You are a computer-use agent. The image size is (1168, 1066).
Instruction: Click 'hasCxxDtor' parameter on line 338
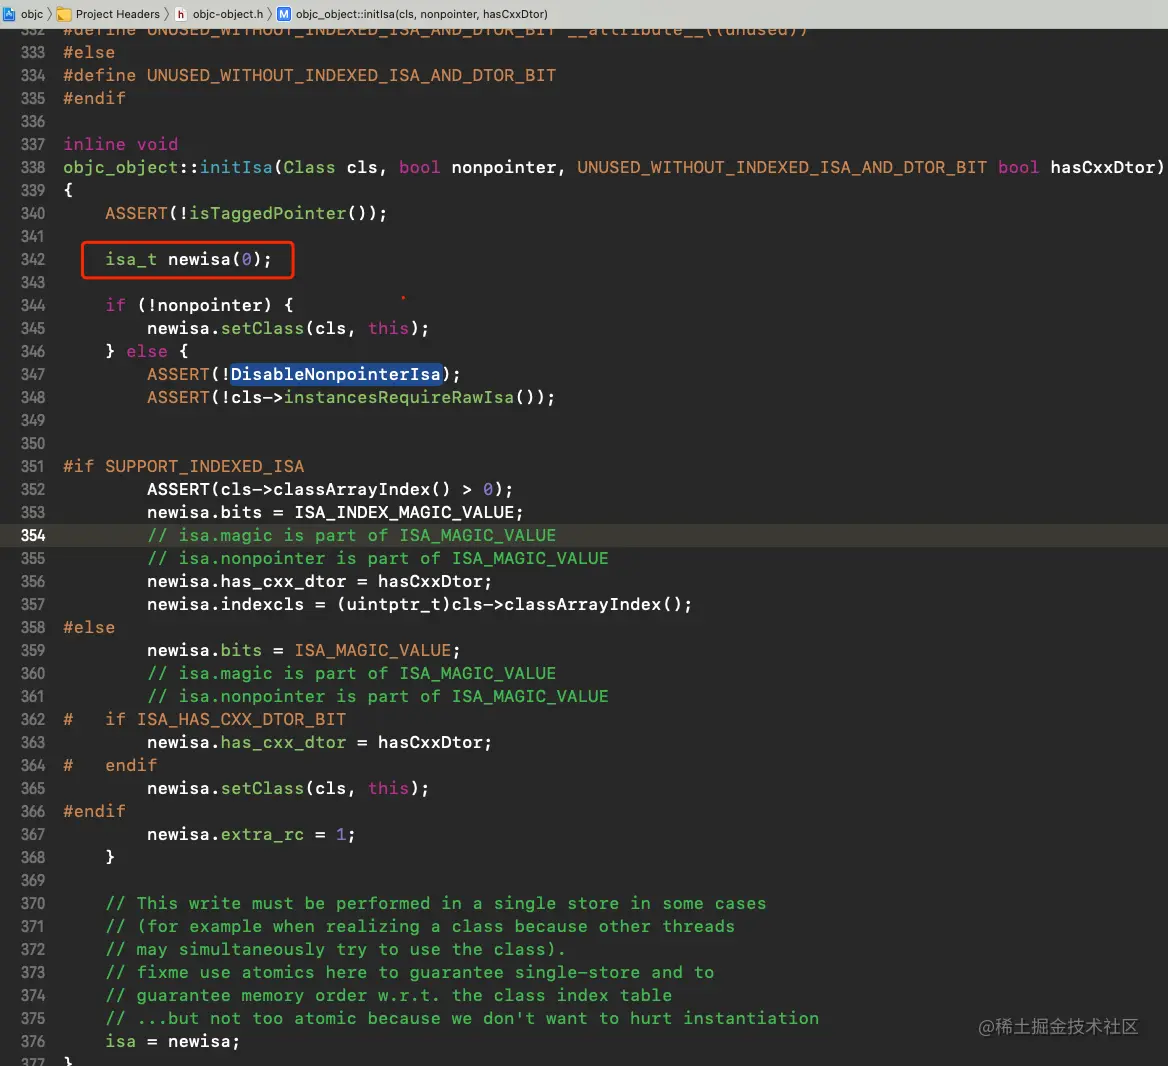[x=1102, y=168]
